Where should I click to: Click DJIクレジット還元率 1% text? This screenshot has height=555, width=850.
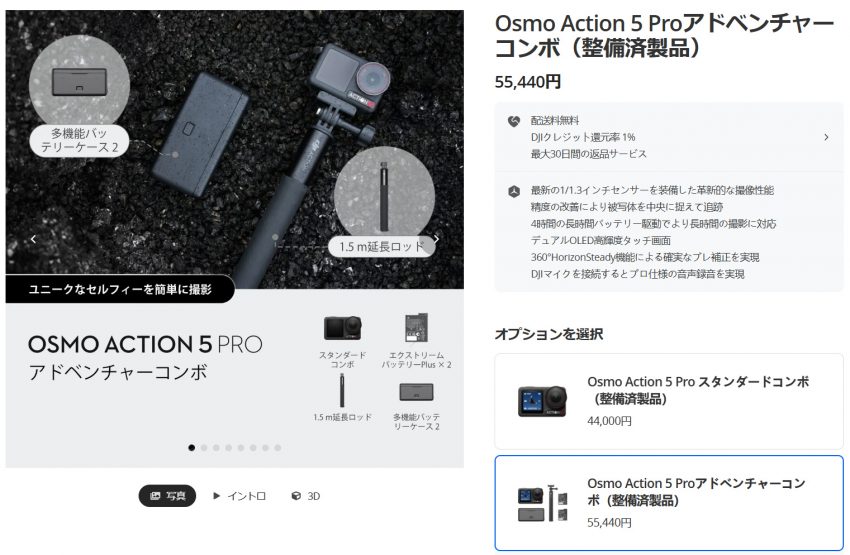coord(583,137)
